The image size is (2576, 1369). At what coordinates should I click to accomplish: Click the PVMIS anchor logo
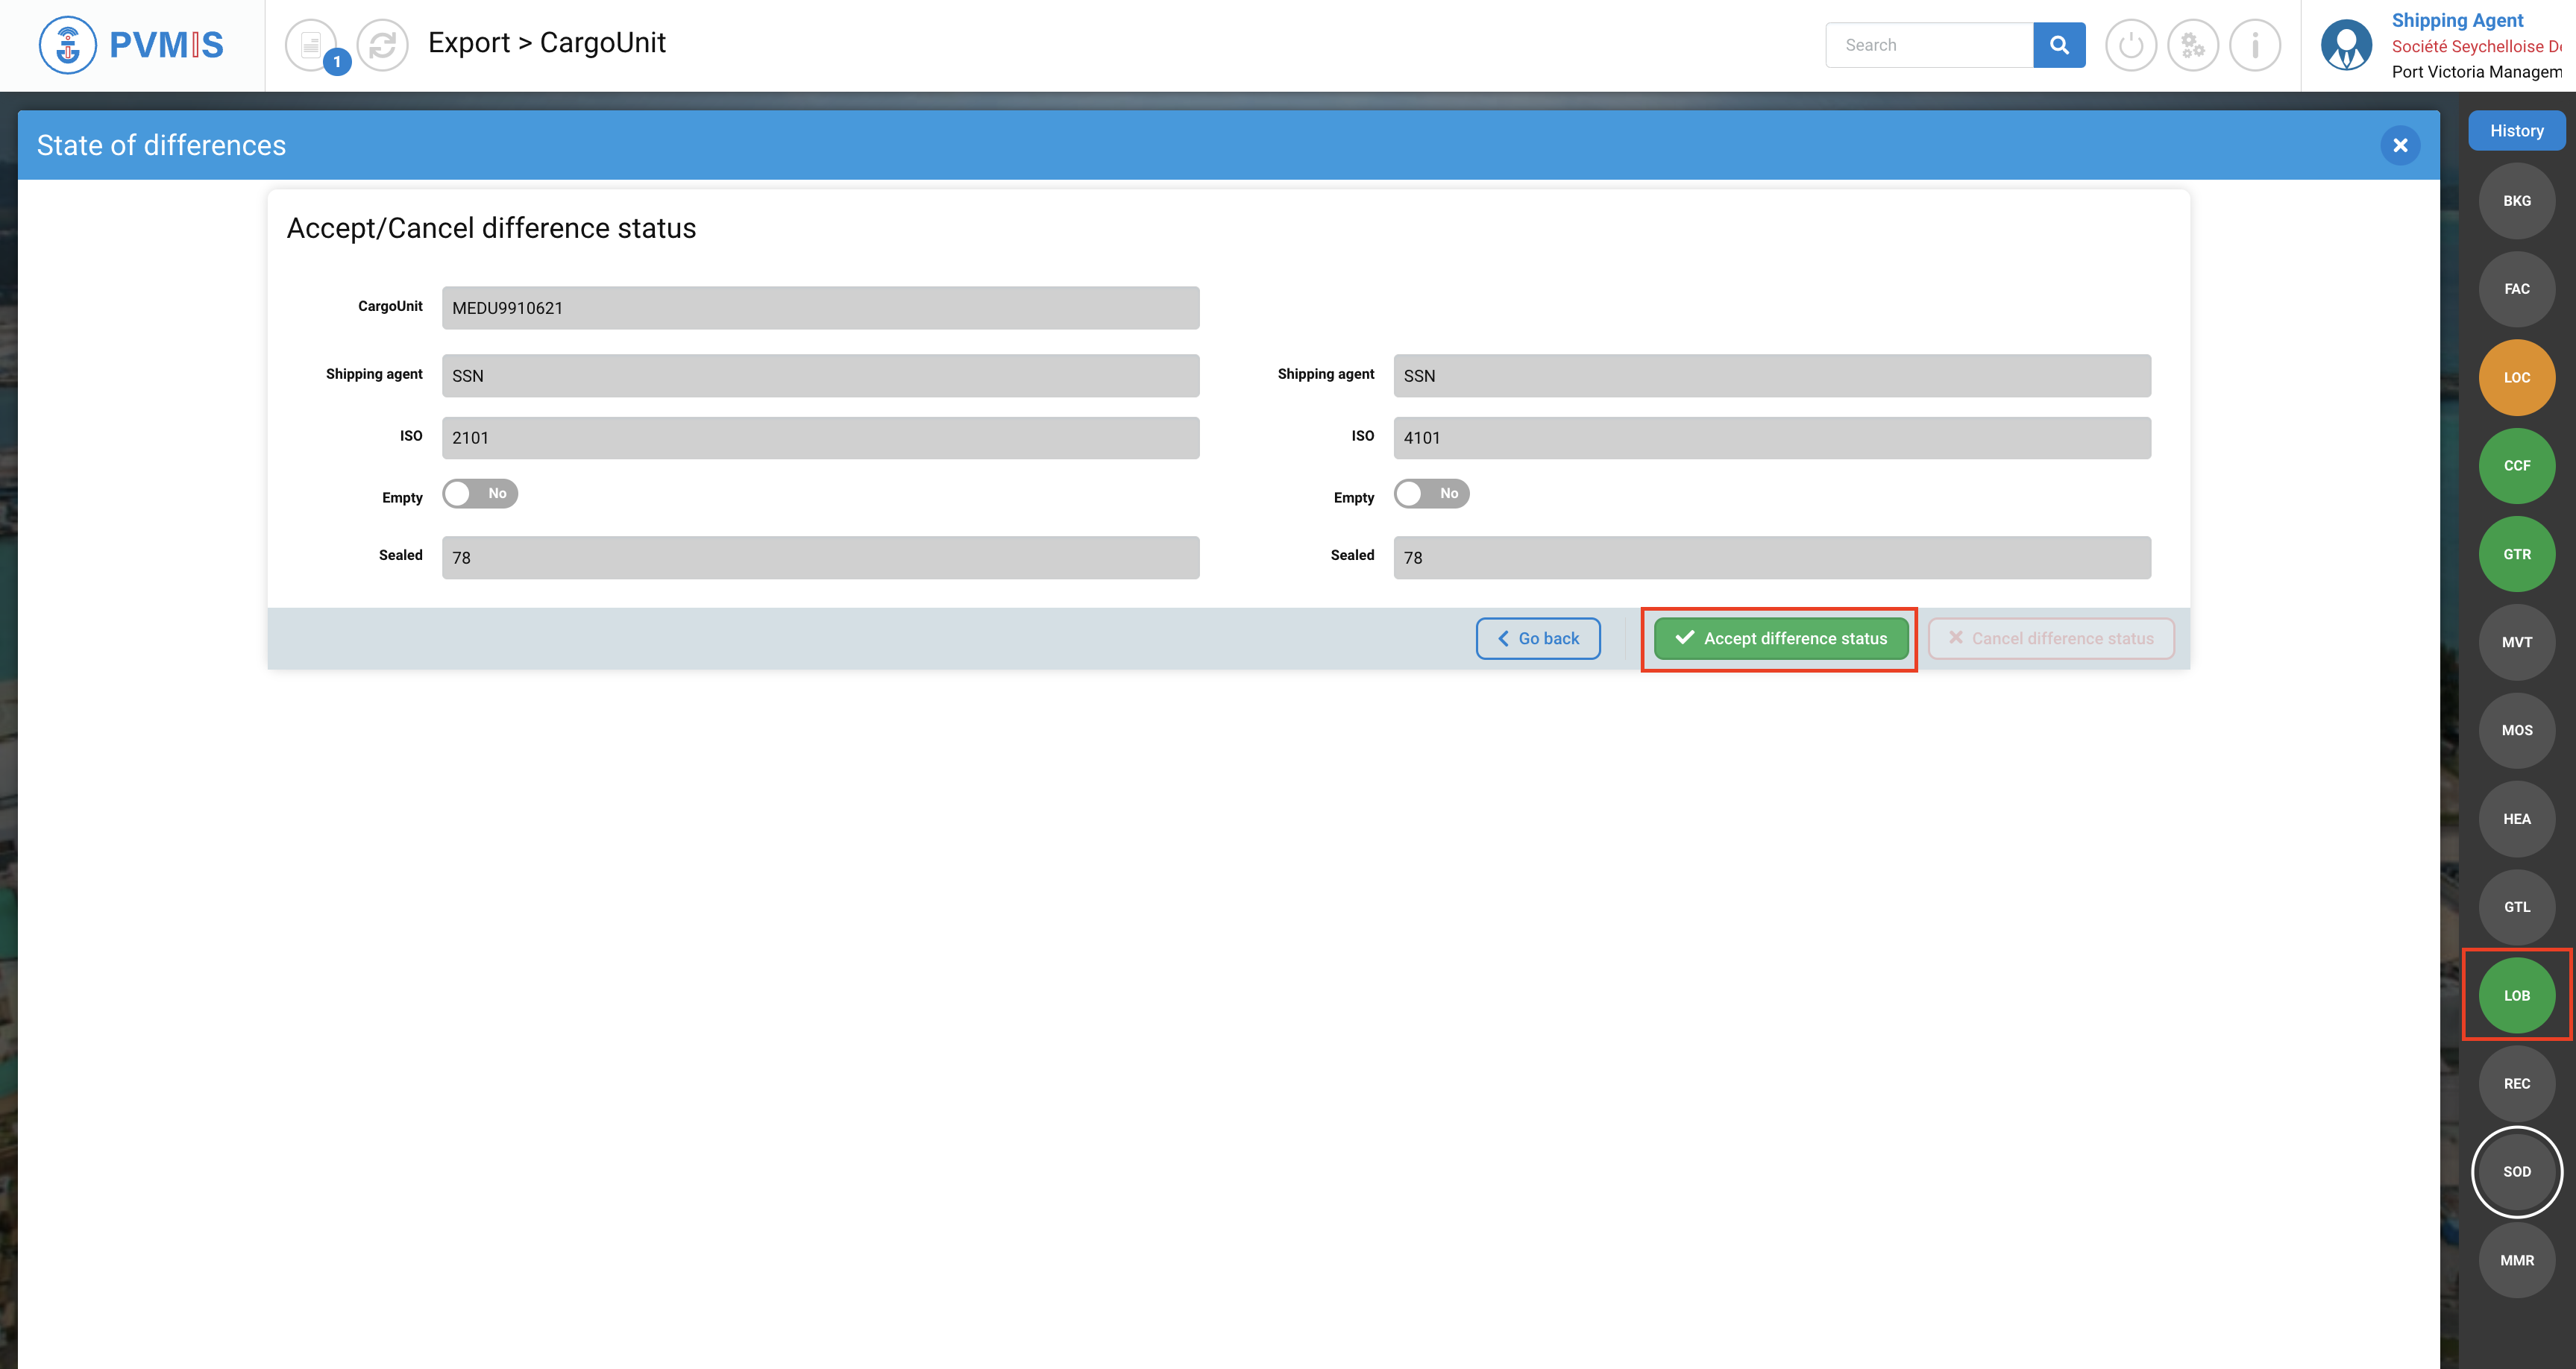(67, 45)
